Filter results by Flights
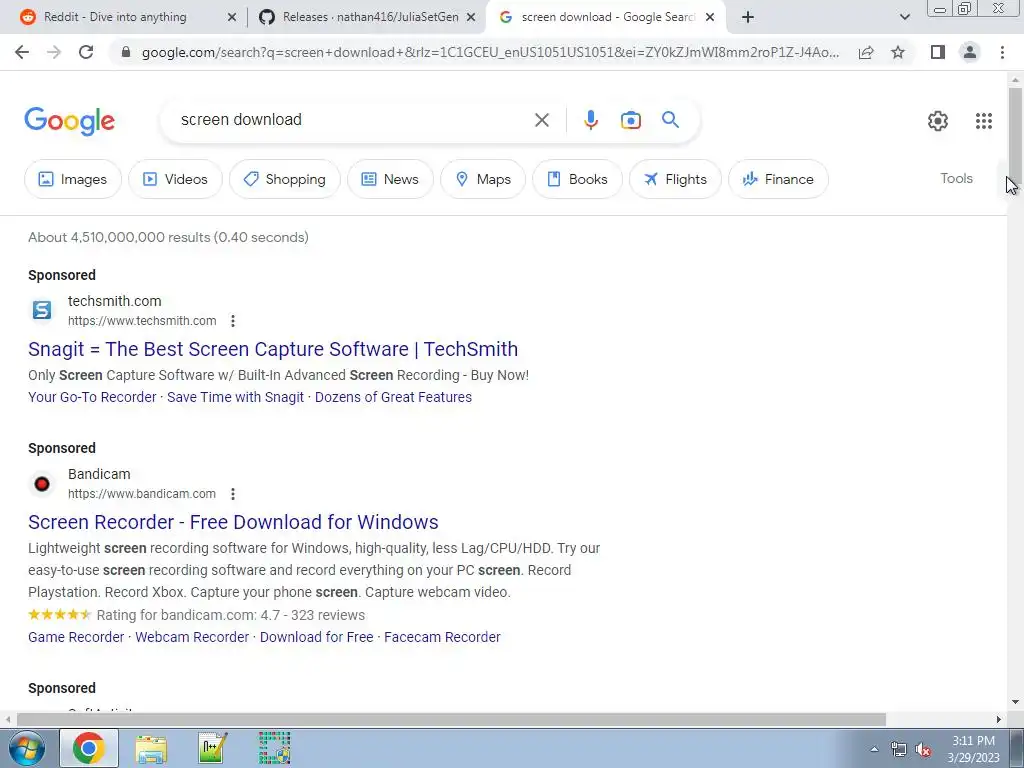 (675, 179)
